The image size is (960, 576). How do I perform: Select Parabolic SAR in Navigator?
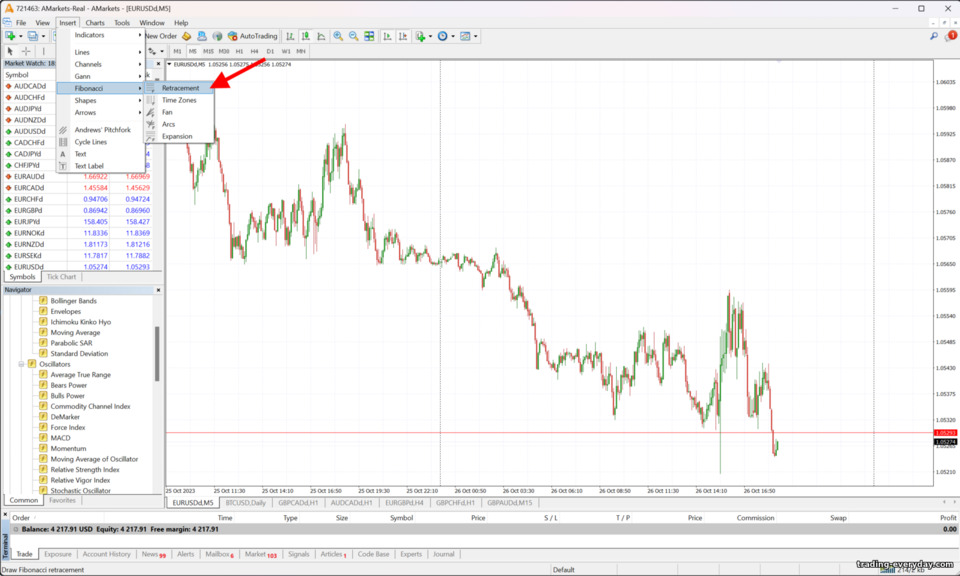(x=71, y=343)
